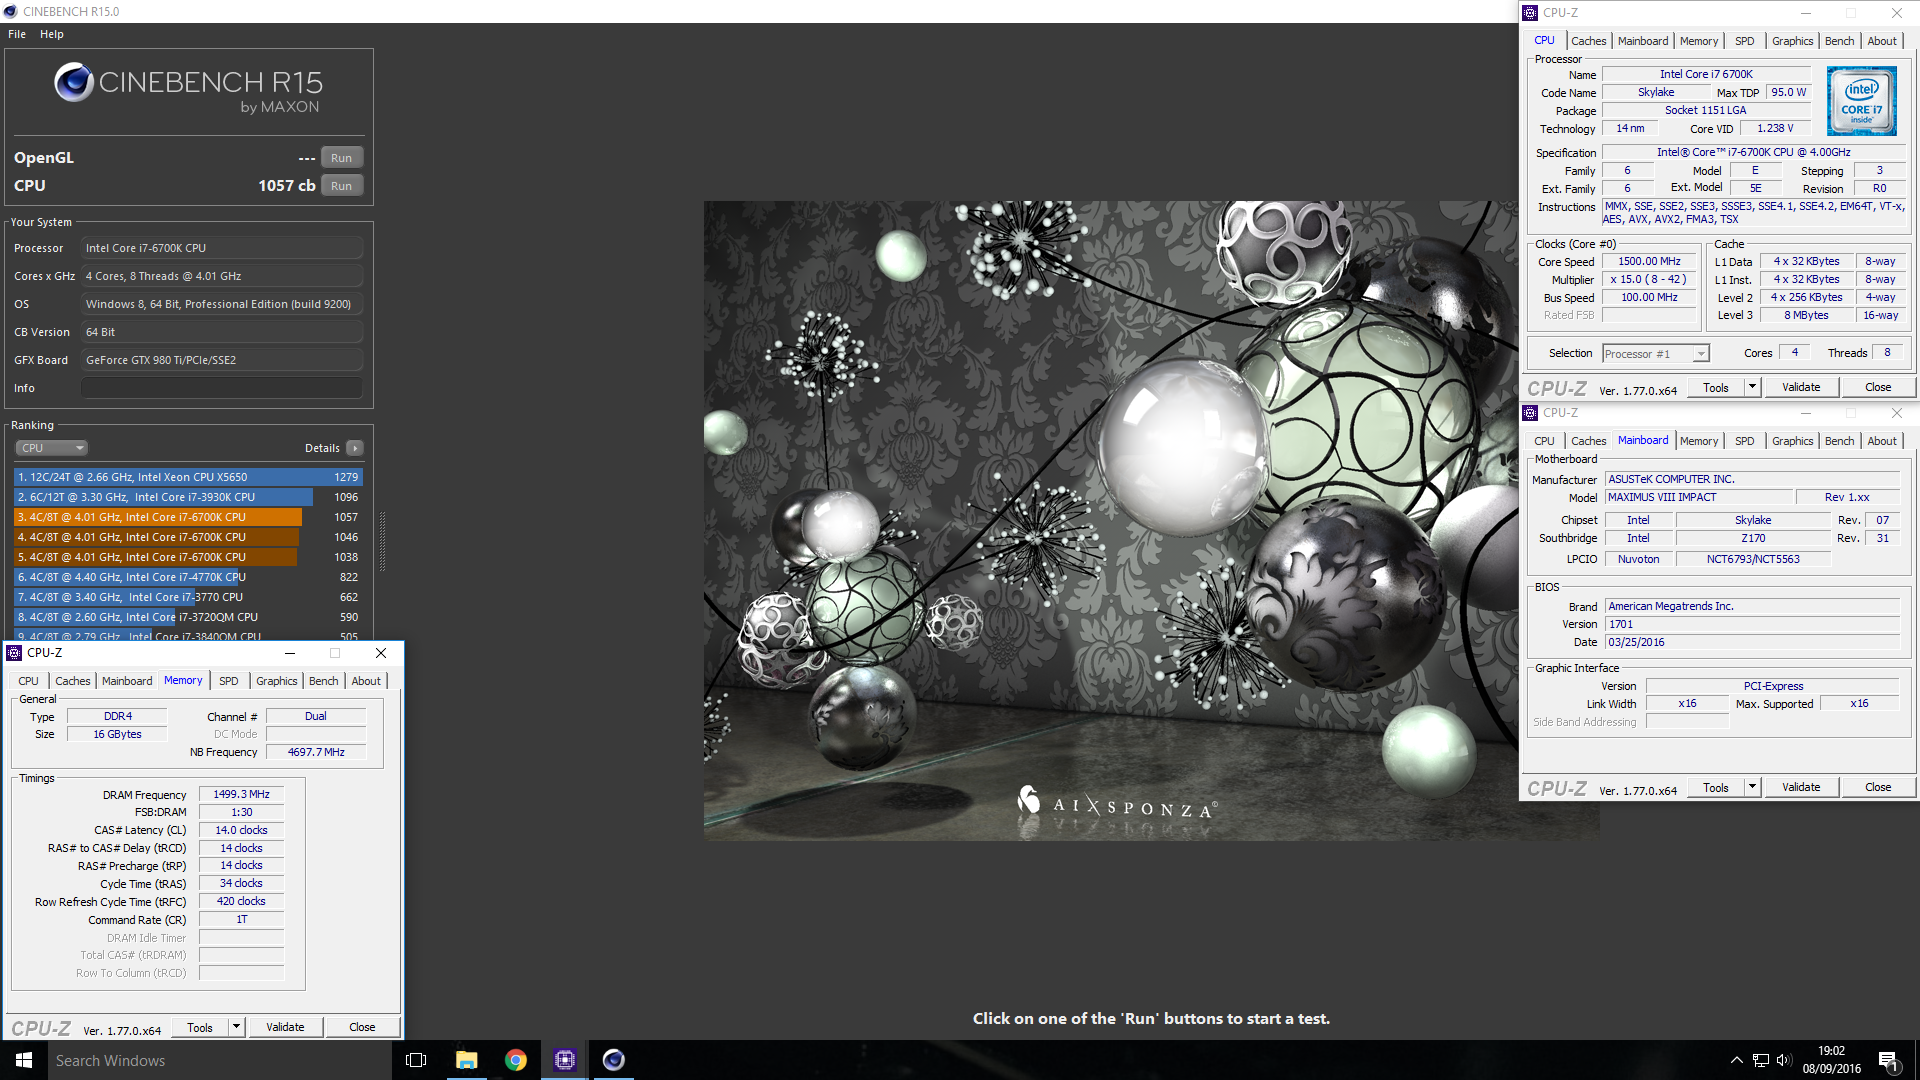Click Validate in CPU-Z CPU window

1800,387
